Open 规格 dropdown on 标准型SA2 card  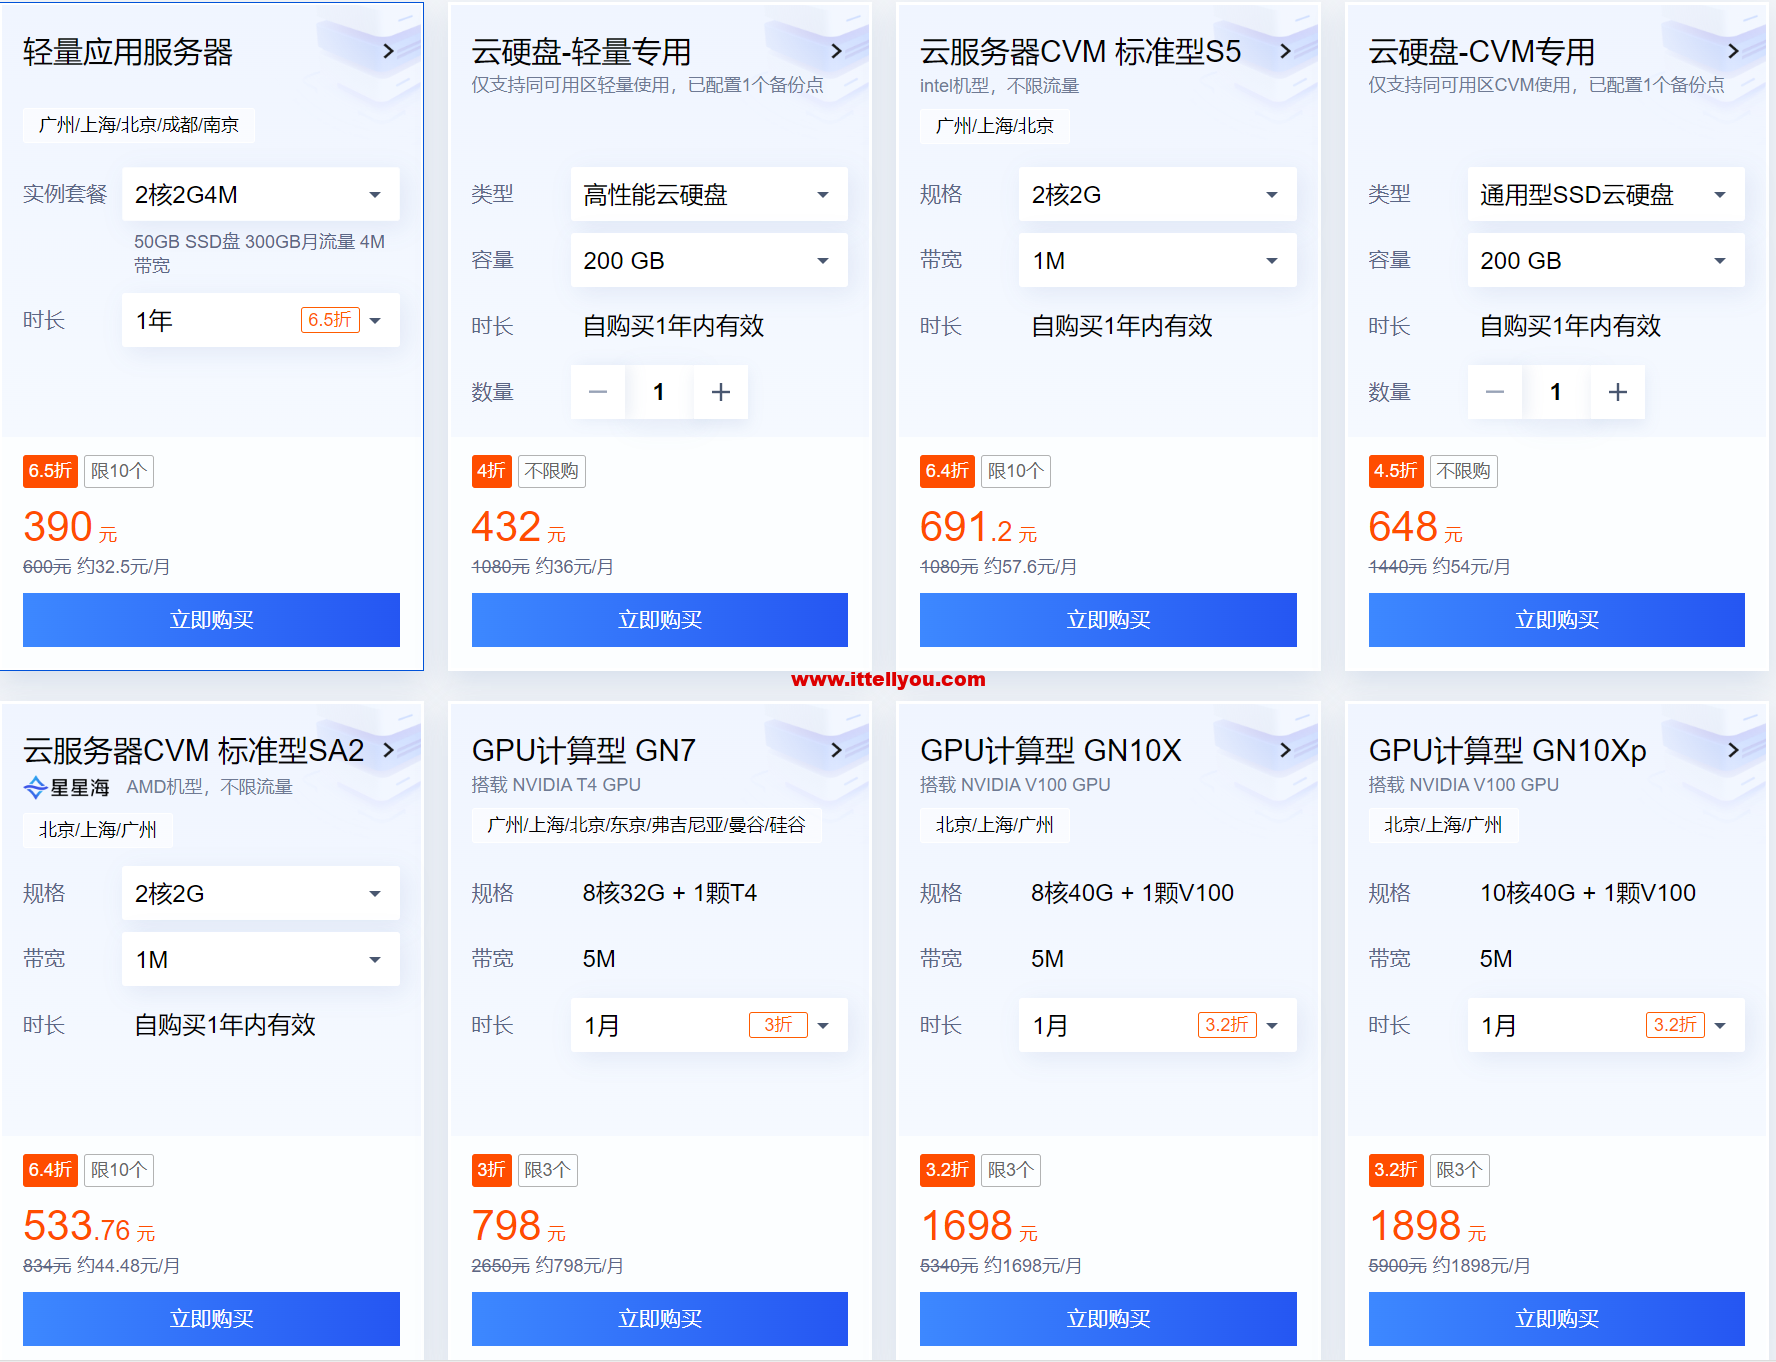coord(261,893)
